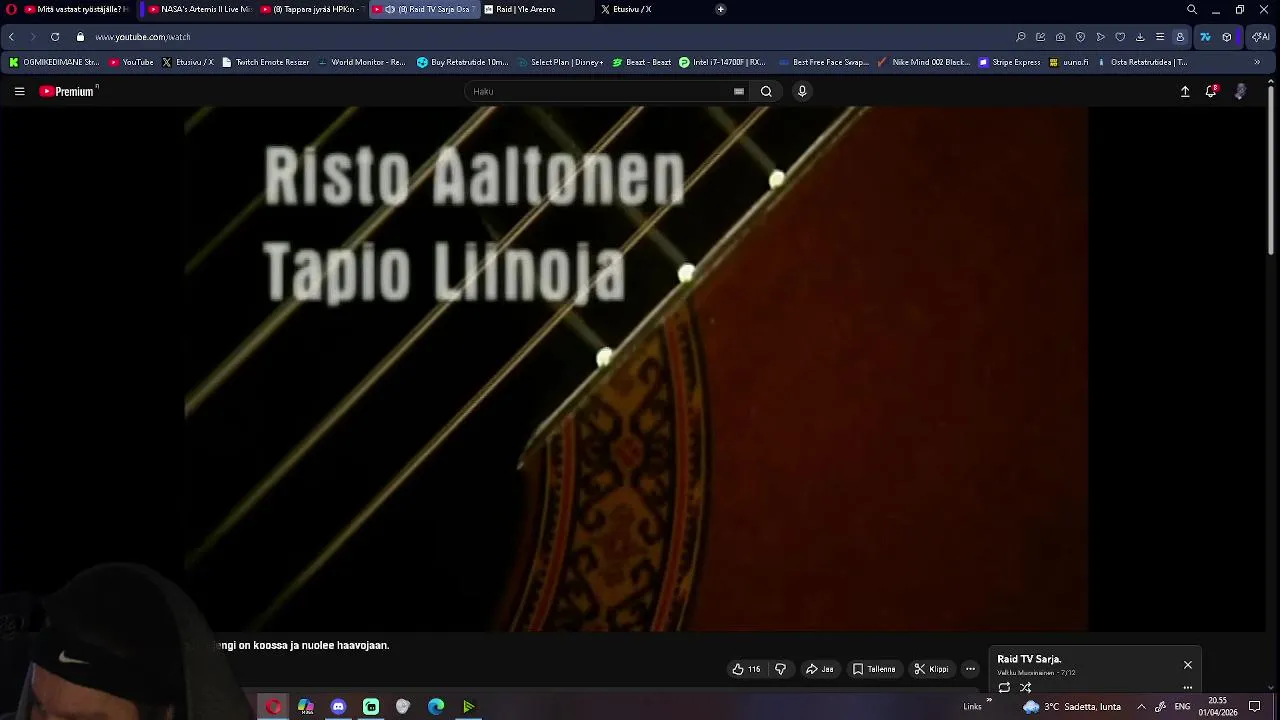1280x720 pixels.
Task: Go back in browser history
Action: pyautogui.click(x=11, y=37)
